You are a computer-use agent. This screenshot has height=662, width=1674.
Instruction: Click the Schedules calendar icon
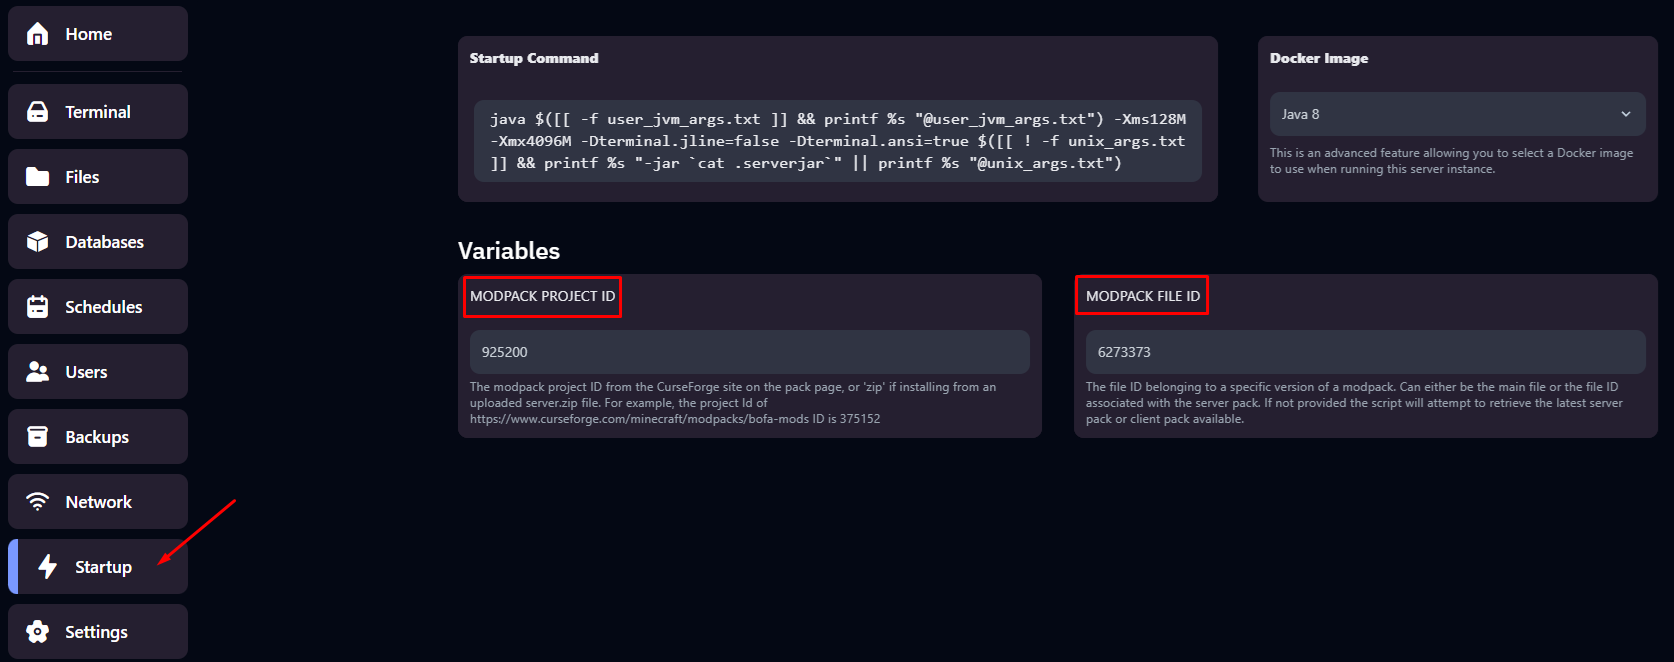click(38, 307)
